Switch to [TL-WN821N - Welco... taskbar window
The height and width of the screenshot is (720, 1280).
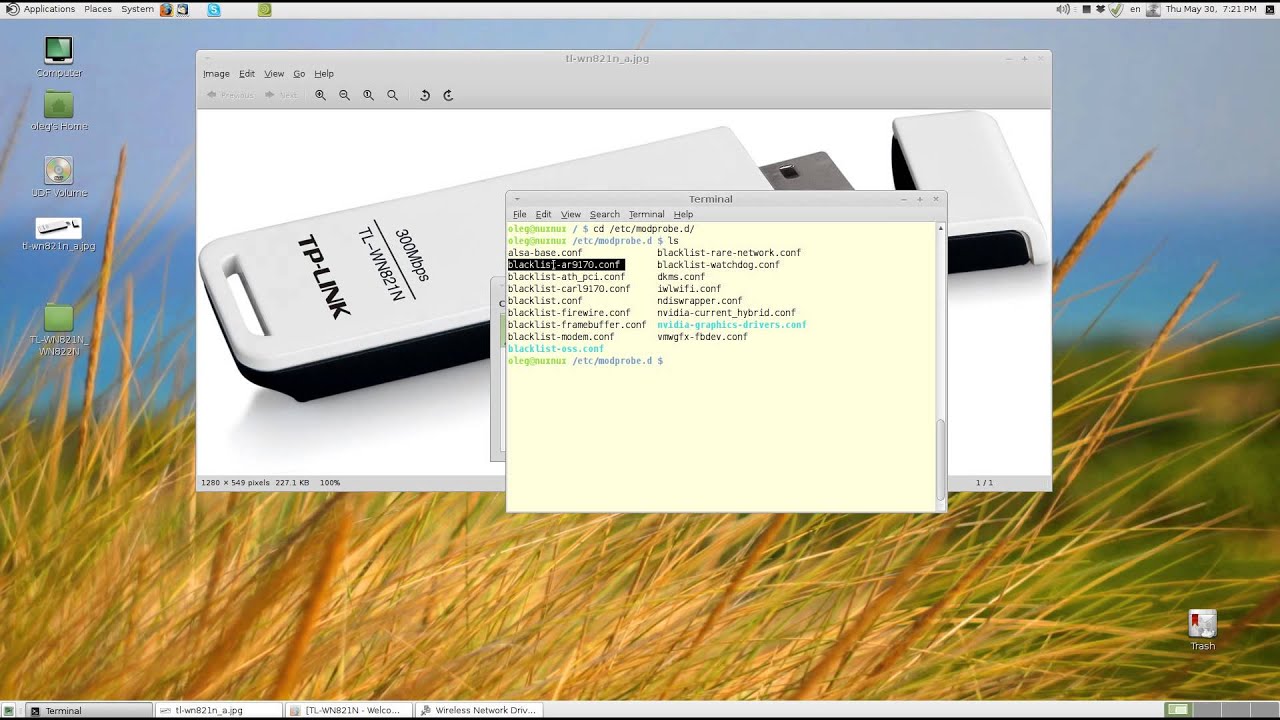click(350, 710)
